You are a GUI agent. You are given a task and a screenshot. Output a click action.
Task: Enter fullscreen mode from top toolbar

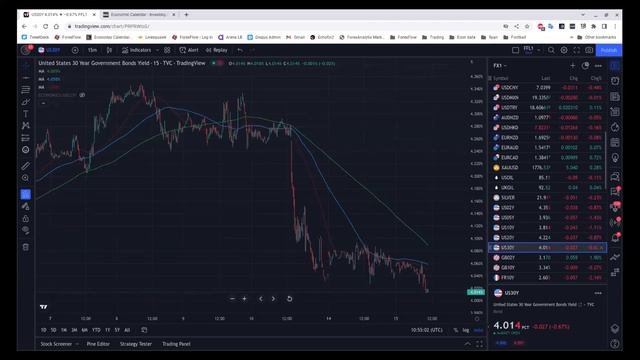coord(576,50)
